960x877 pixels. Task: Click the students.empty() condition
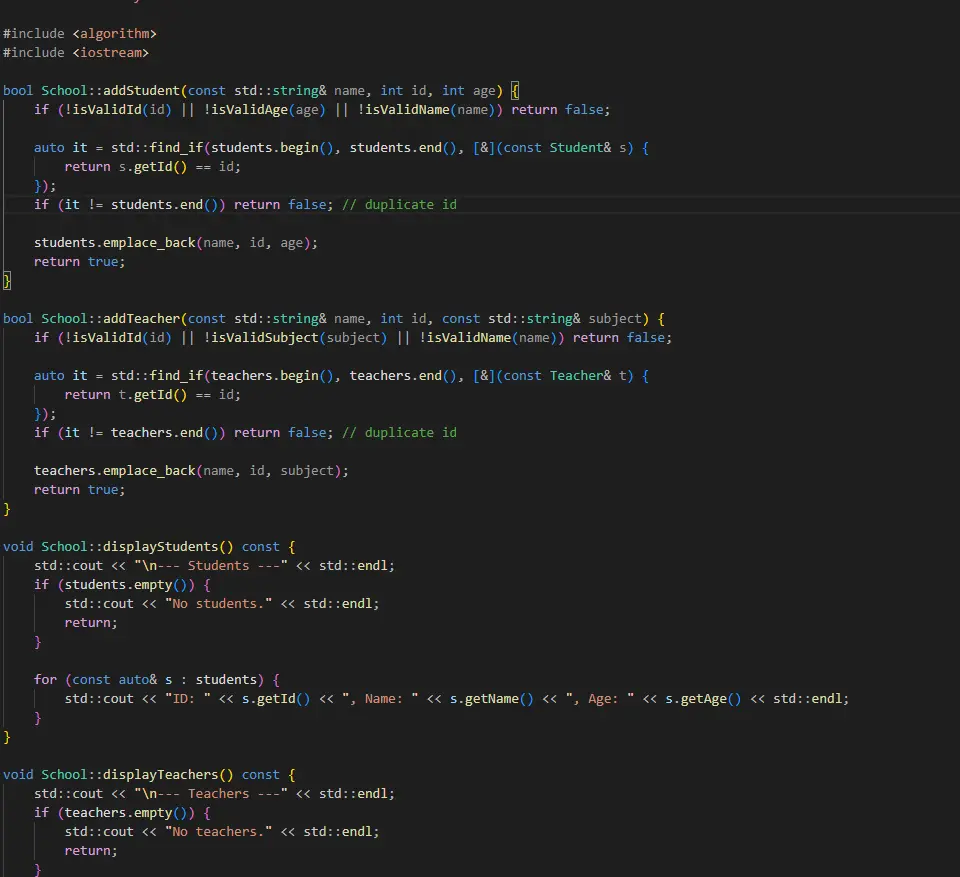point(126,584)
